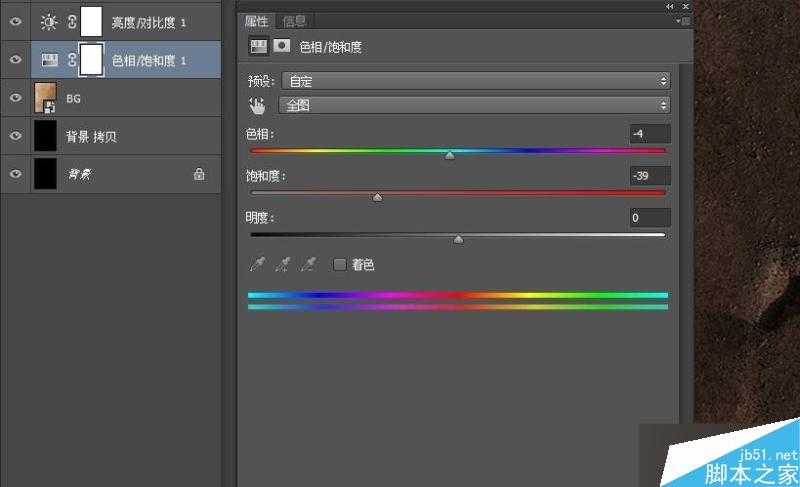Screen dimensions: 800x487
Task: Click the mask icon in properties header
Action: (x=282, y=45)
